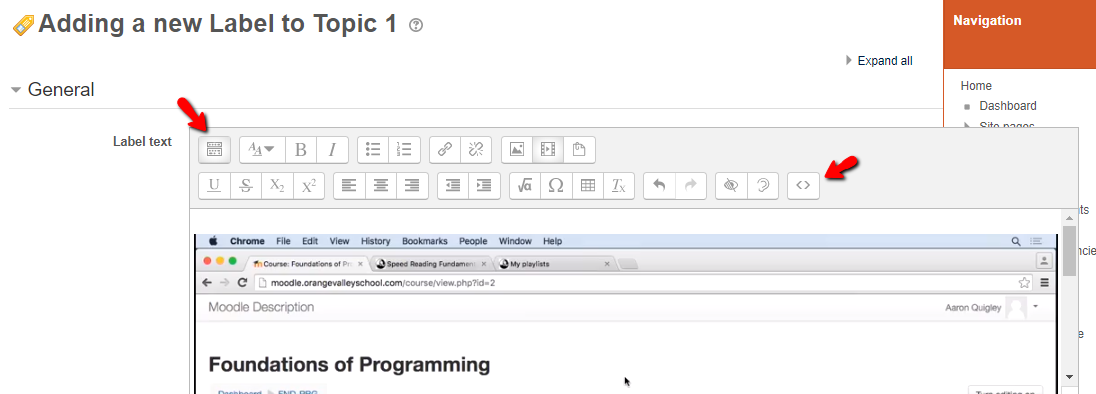Redo the last edit
Viewport: 1096px width, 394px height.
[x=690, y=186]
